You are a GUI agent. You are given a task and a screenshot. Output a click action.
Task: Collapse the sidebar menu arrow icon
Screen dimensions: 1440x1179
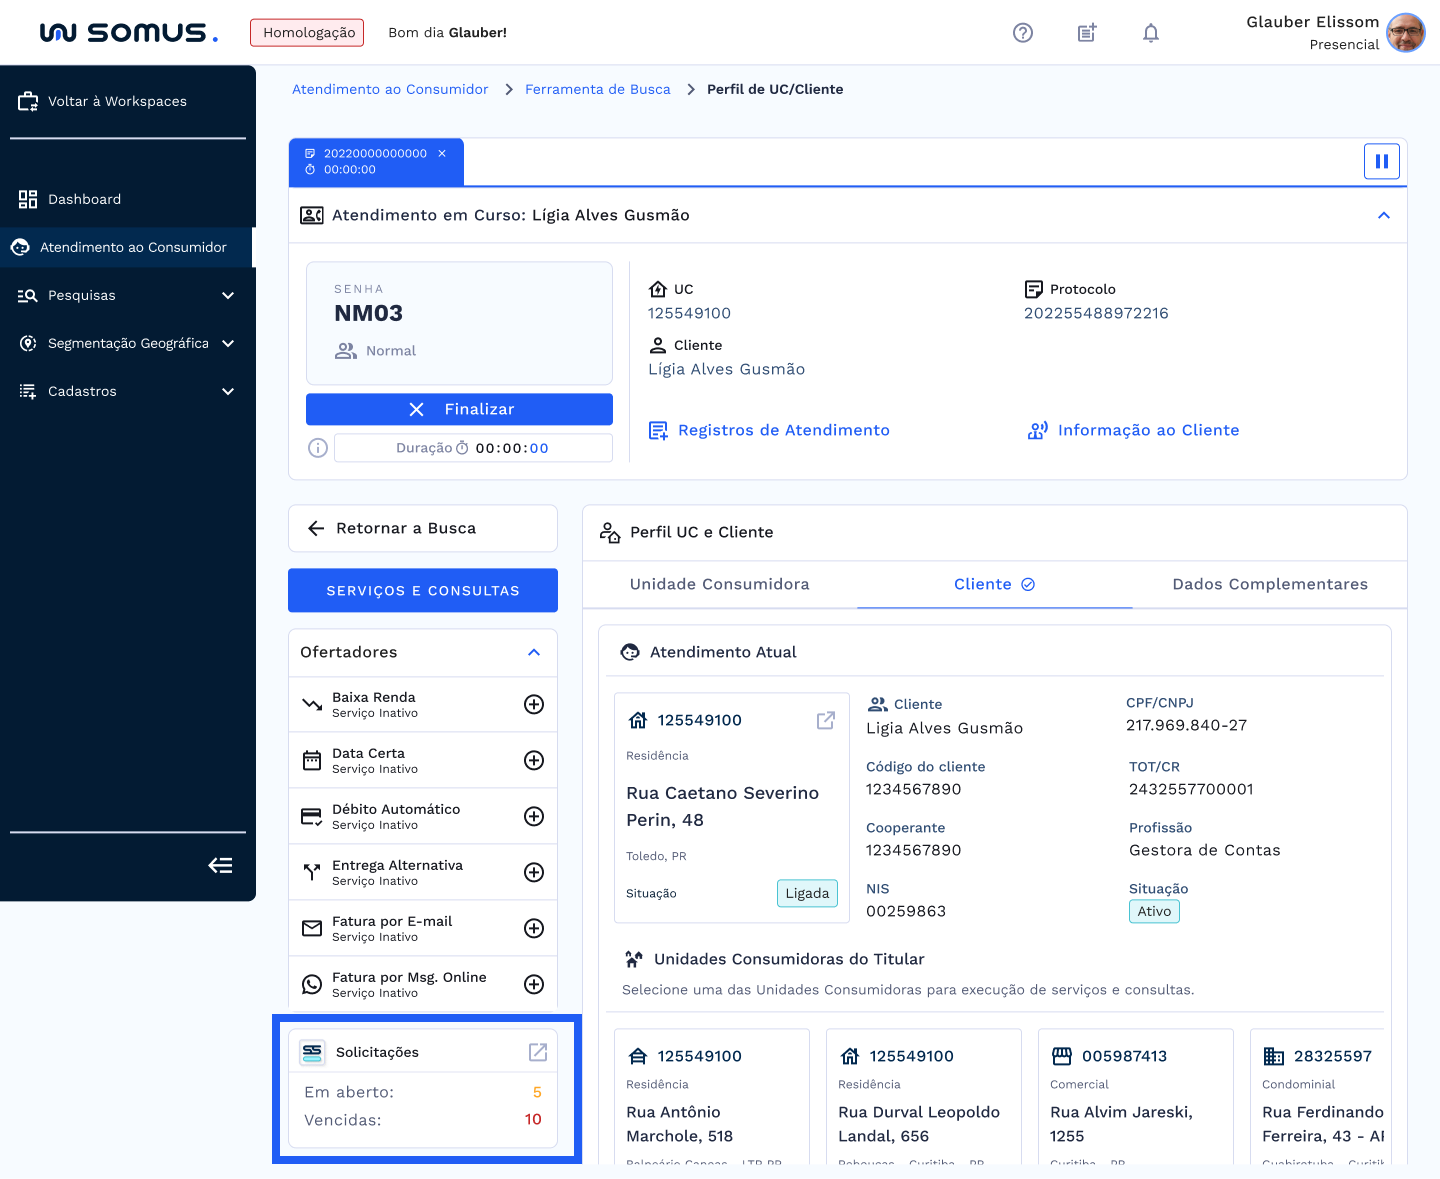pos(220,865)
